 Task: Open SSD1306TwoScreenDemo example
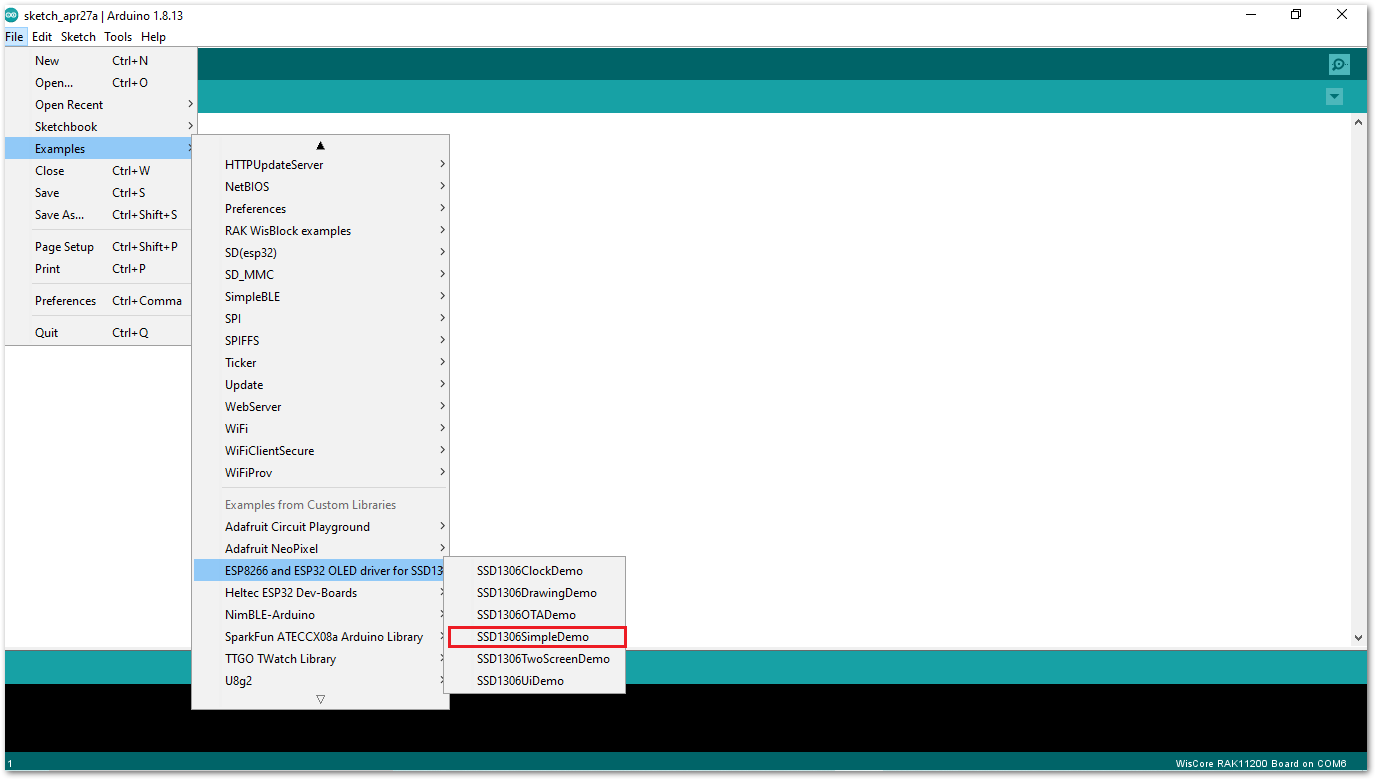point(535,659)
